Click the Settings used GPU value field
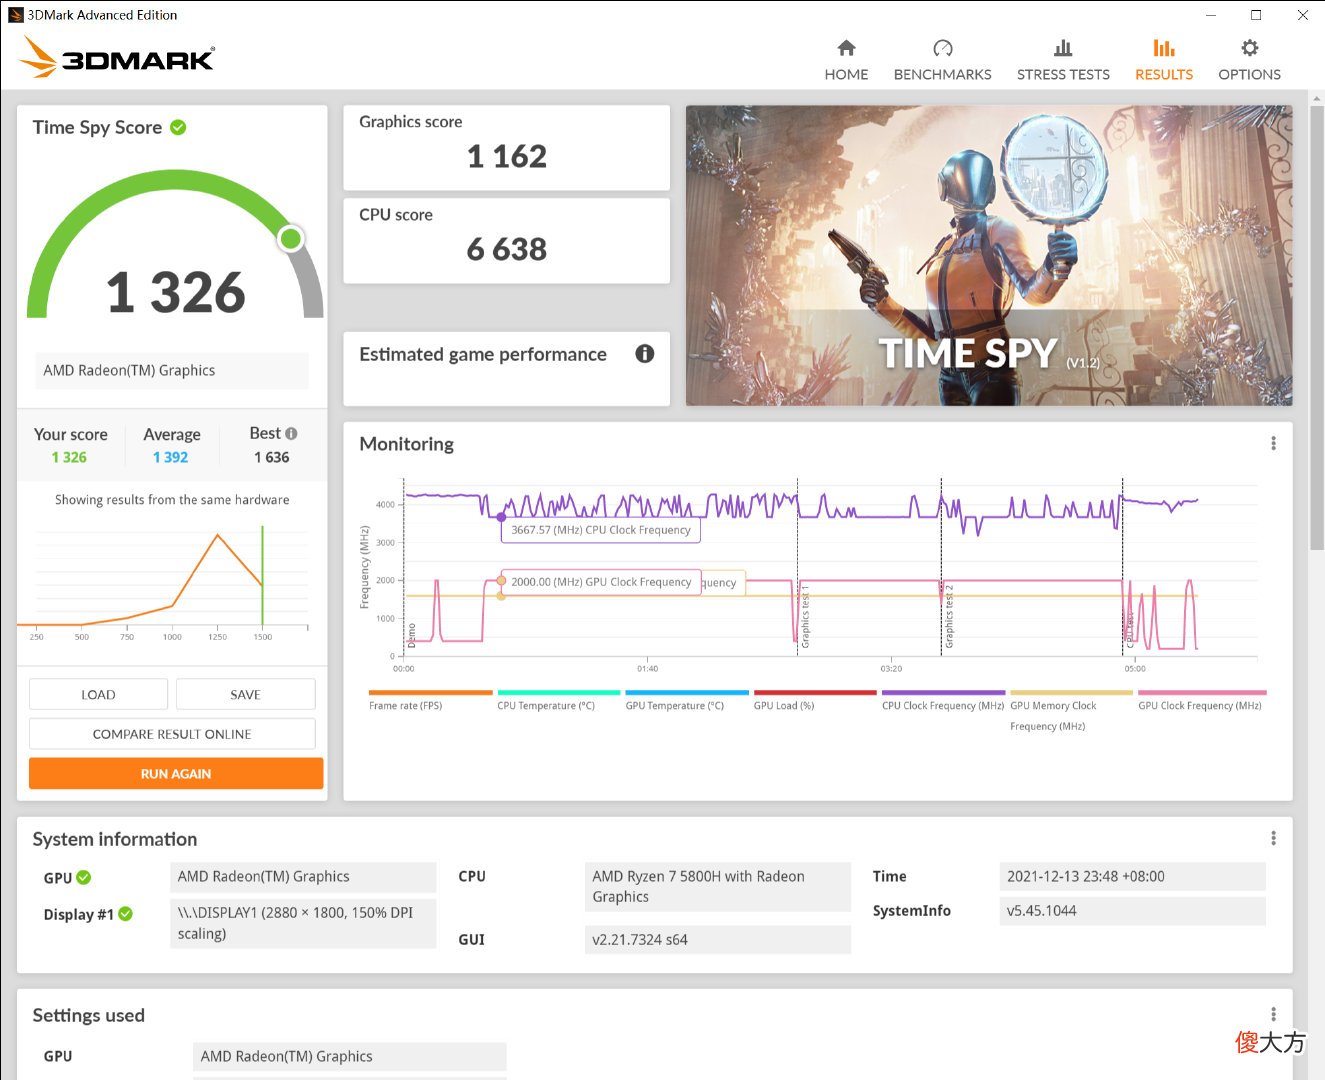This screenshot has width=1325, height=1080. tap(349, 1056)
